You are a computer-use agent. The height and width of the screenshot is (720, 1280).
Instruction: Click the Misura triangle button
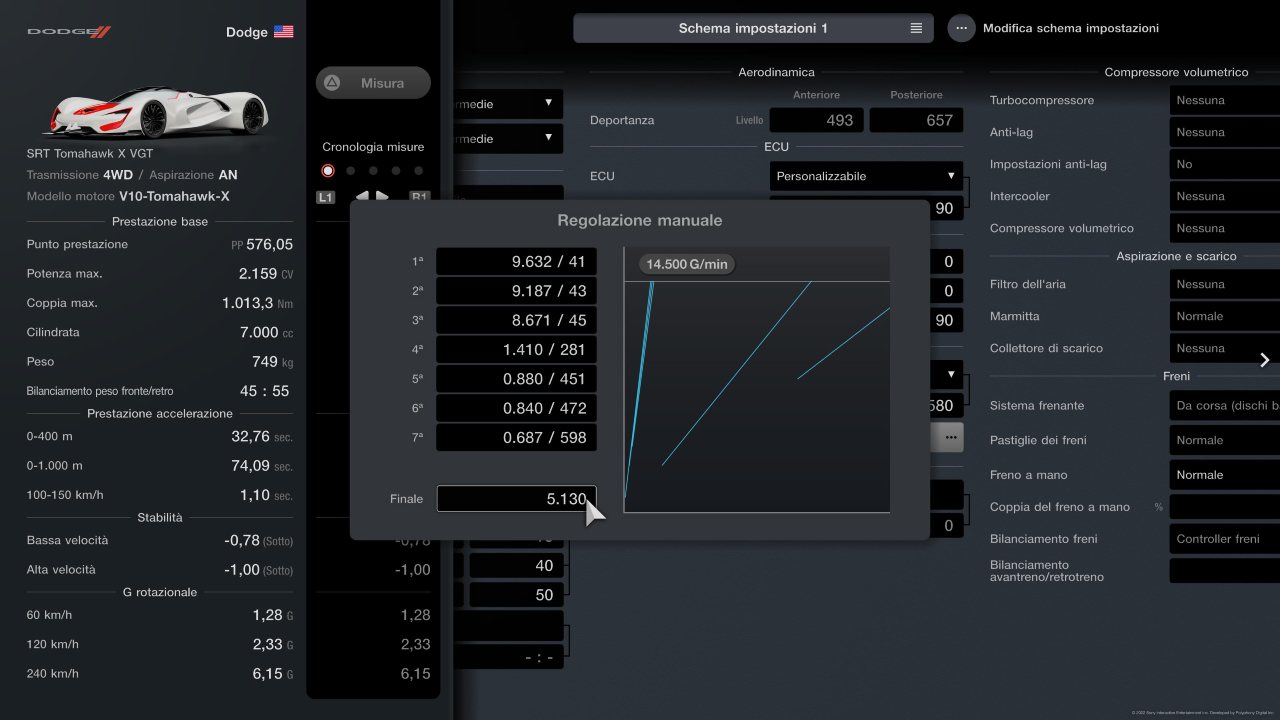point(373,83)
